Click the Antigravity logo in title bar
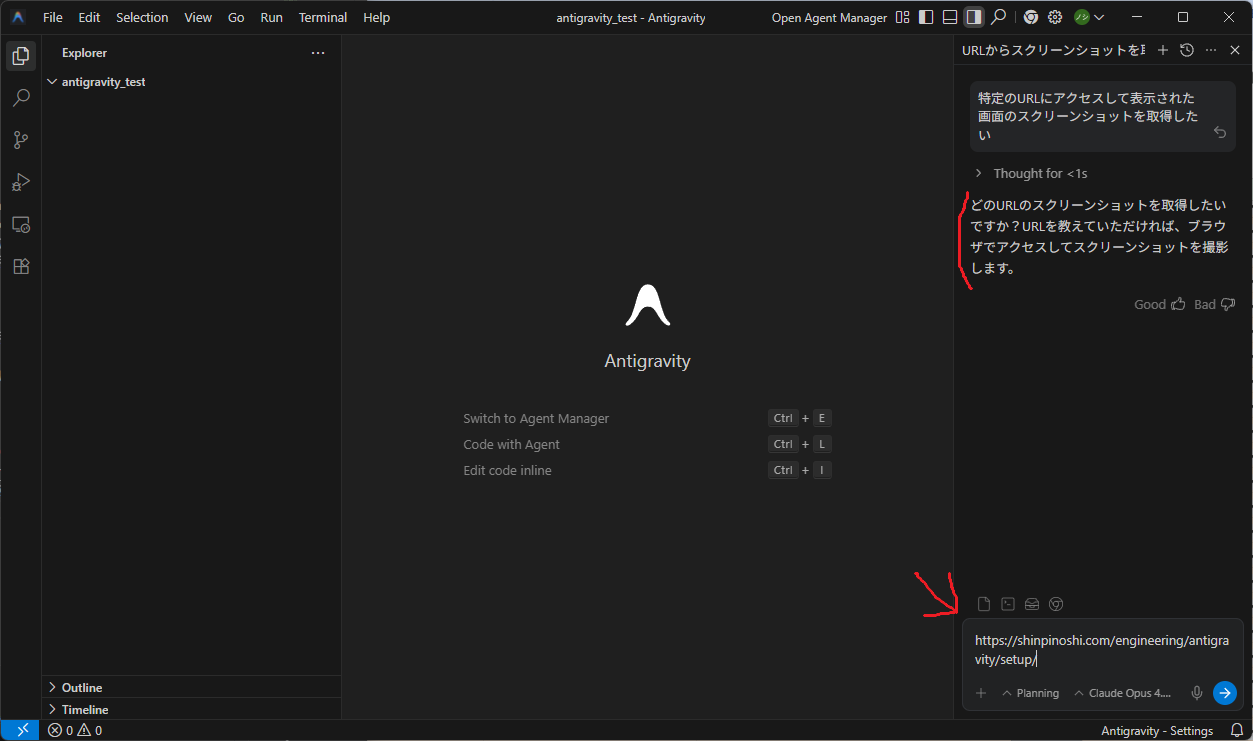Screen dimensions: 1253x741 tap(18, 17)
